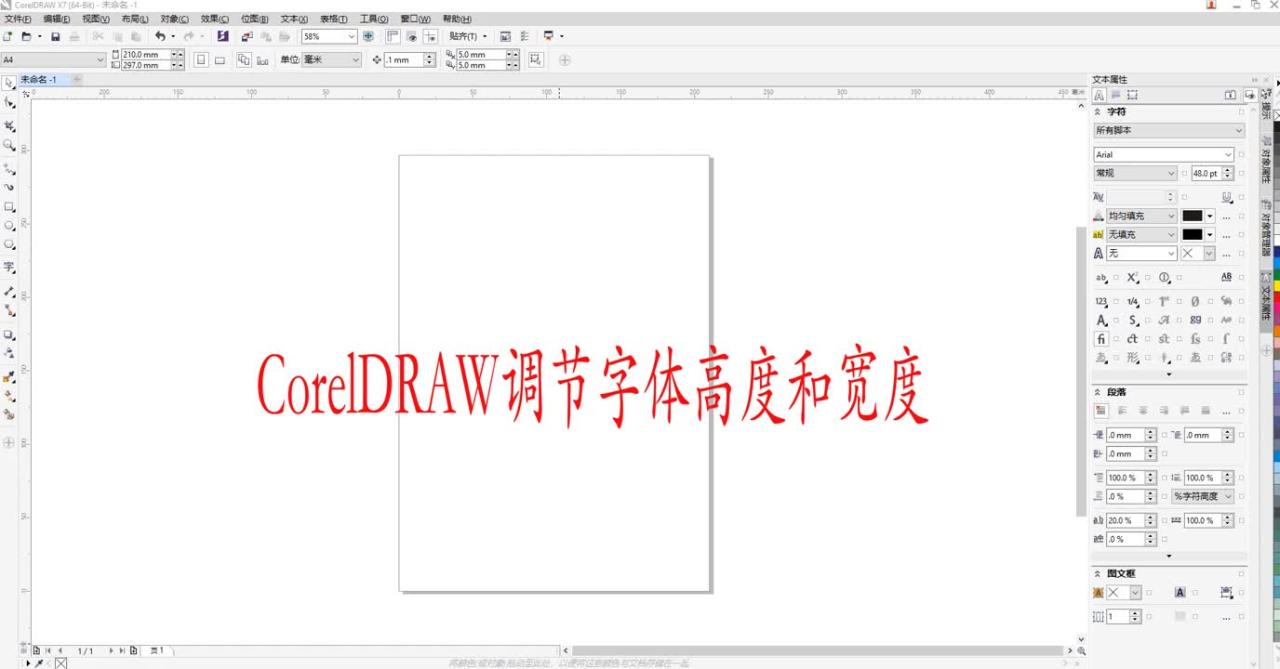Toggle the underline button in the character section
This screenshot has width=1280, height=669.
(x=1226, y=197)
